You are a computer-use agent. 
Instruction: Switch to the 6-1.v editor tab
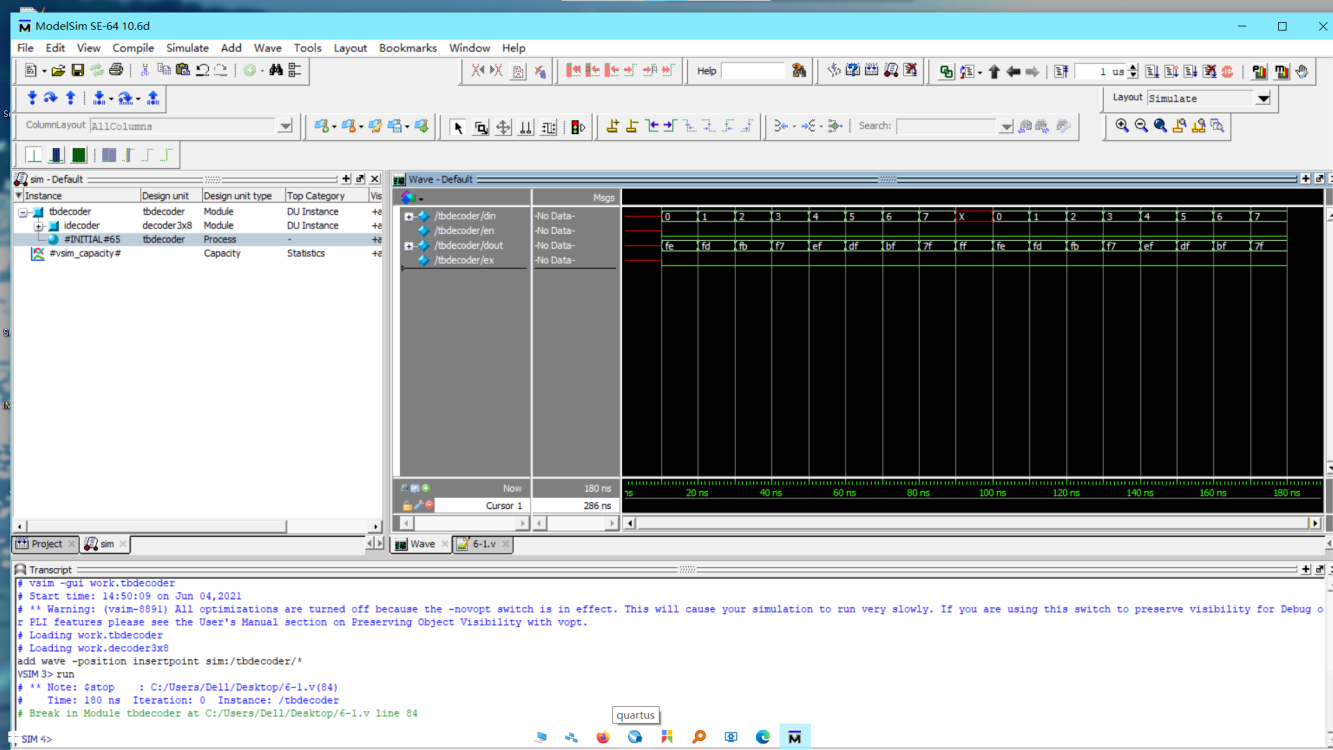(x=483, y=544)
